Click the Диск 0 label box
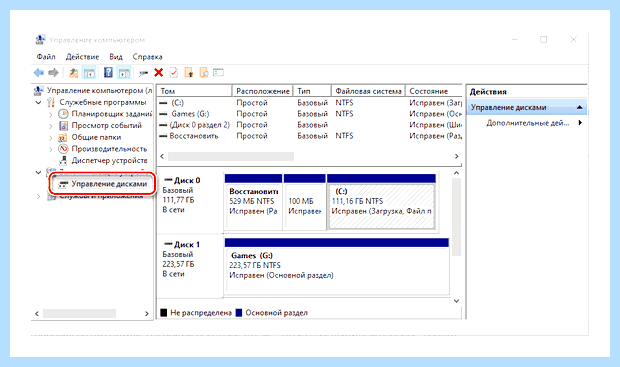620x367 pixels. pyautogui.click(x=190, y=202)
